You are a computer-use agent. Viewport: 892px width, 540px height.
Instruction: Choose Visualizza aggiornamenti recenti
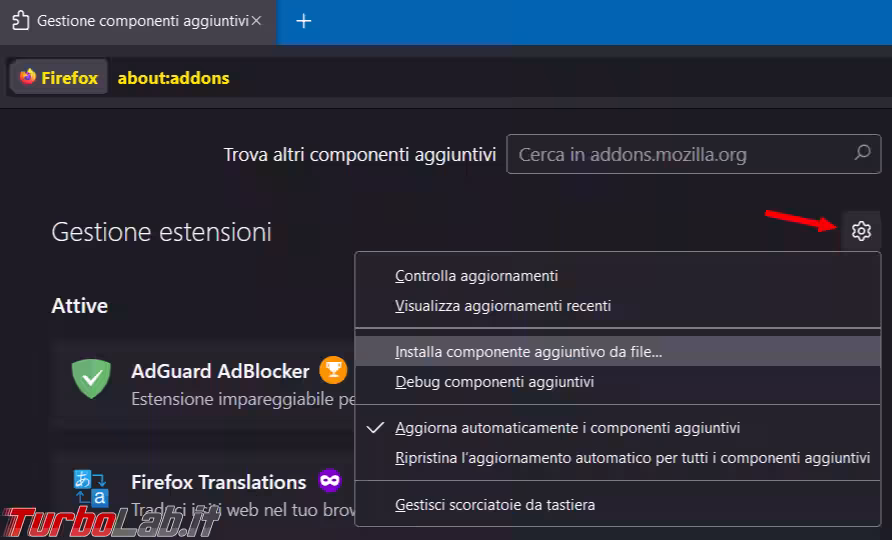pos(502,306)
